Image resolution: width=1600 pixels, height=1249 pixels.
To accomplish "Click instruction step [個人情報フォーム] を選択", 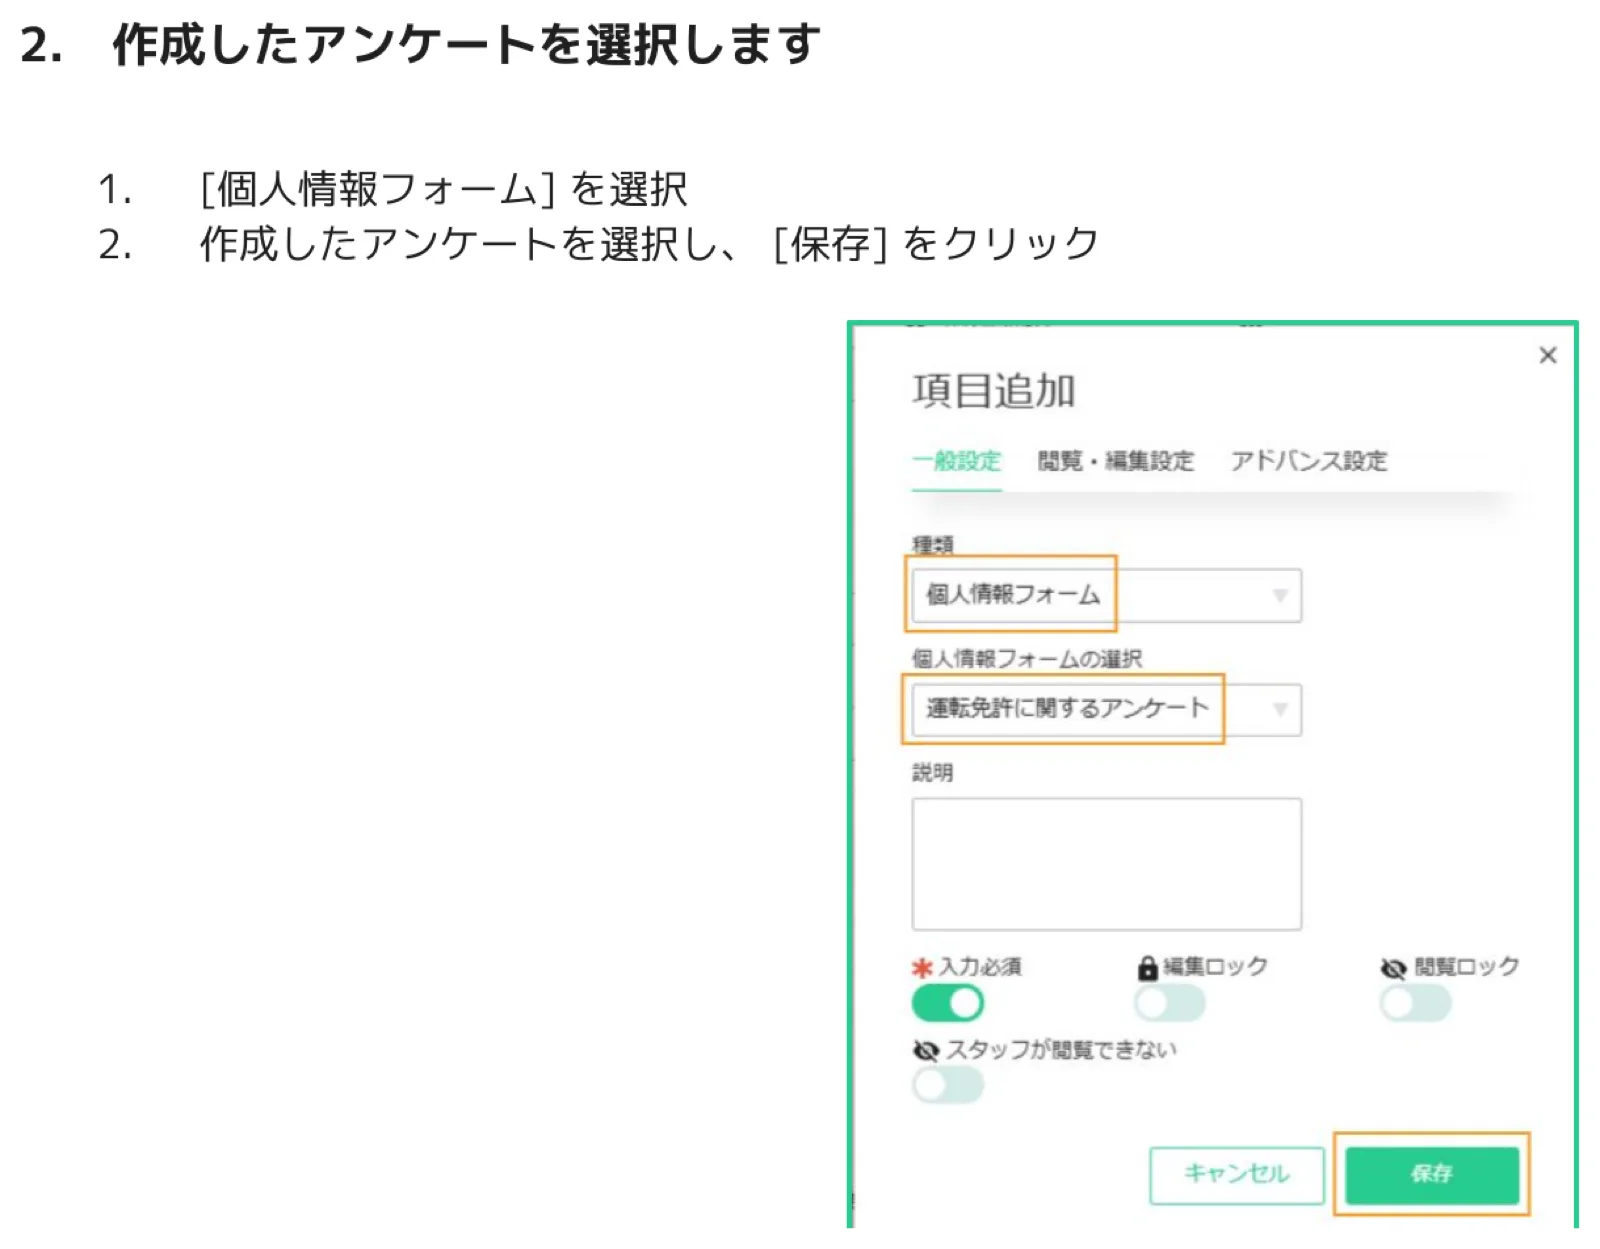I will 443,189.
